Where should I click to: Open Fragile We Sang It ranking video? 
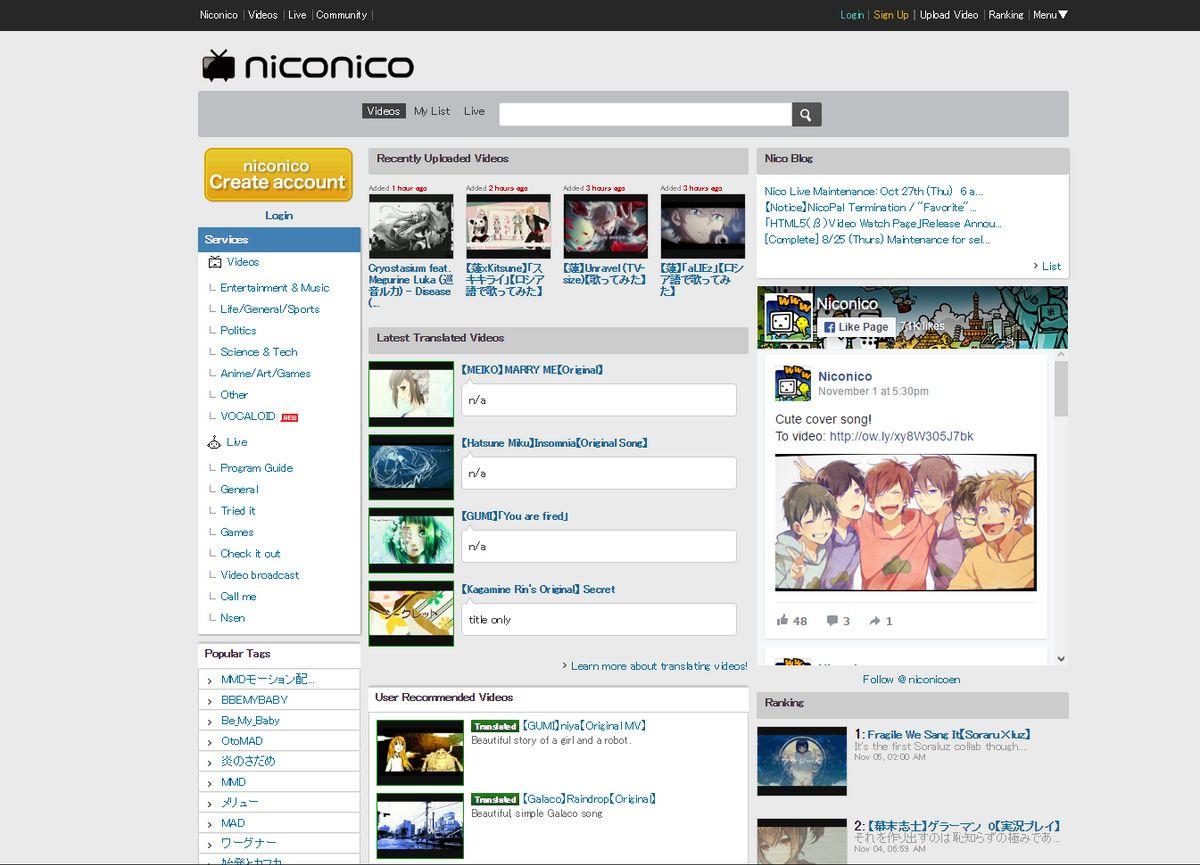pos(949,734)
